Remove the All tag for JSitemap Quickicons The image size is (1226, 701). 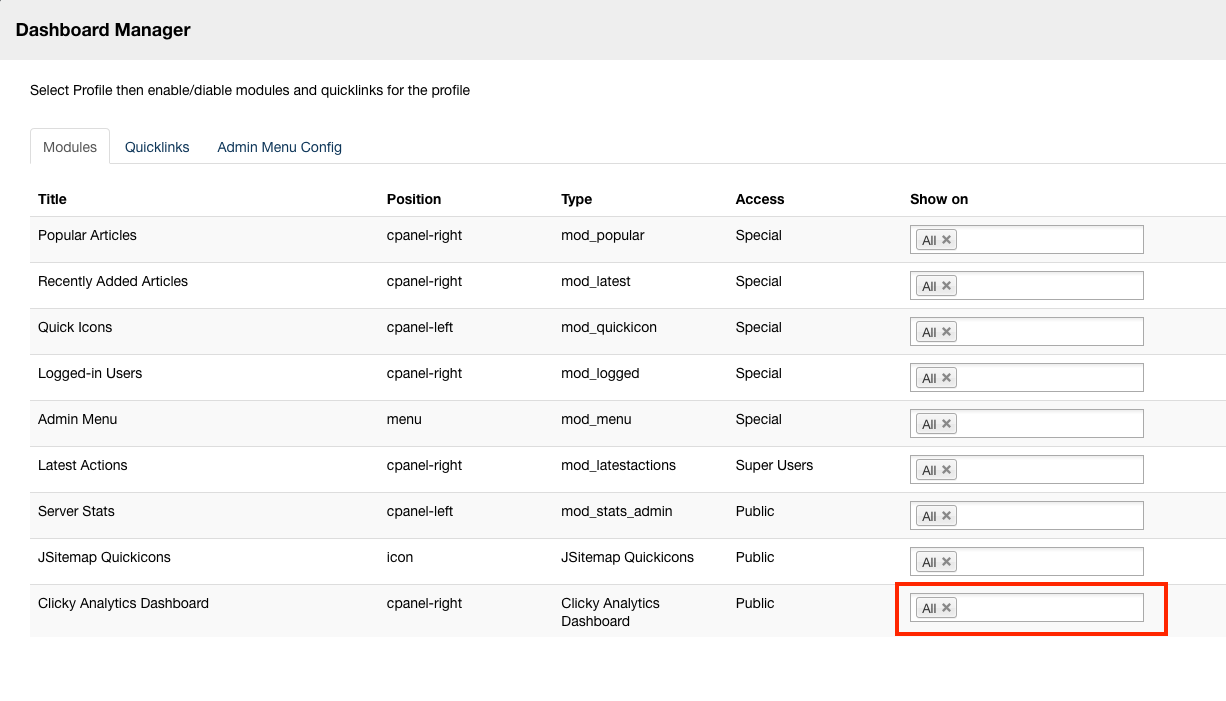[946, 562]
